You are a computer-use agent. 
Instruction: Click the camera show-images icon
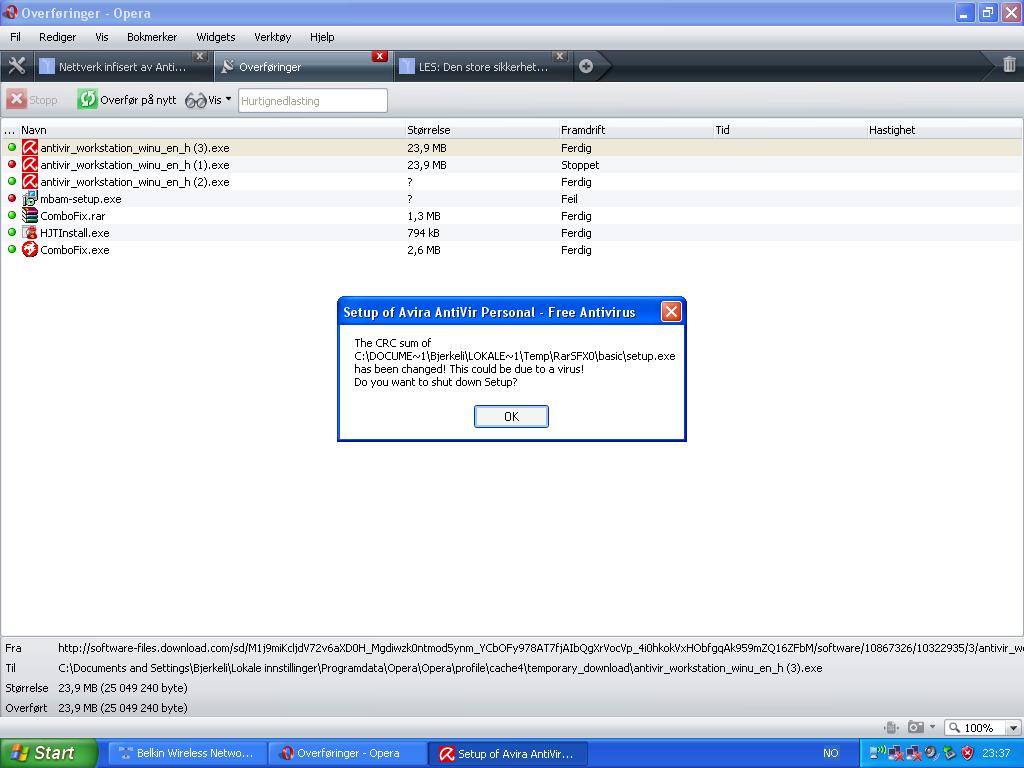point(916,727)
